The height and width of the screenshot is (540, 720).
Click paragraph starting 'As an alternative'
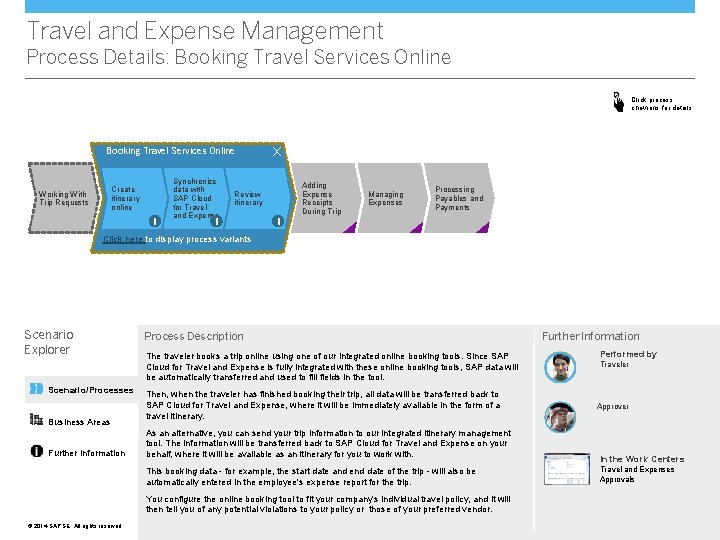[x=329, y=444]
